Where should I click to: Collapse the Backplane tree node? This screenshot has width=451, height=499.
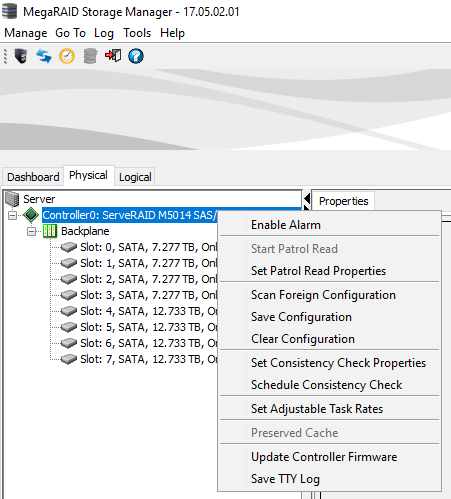(31, 231)
